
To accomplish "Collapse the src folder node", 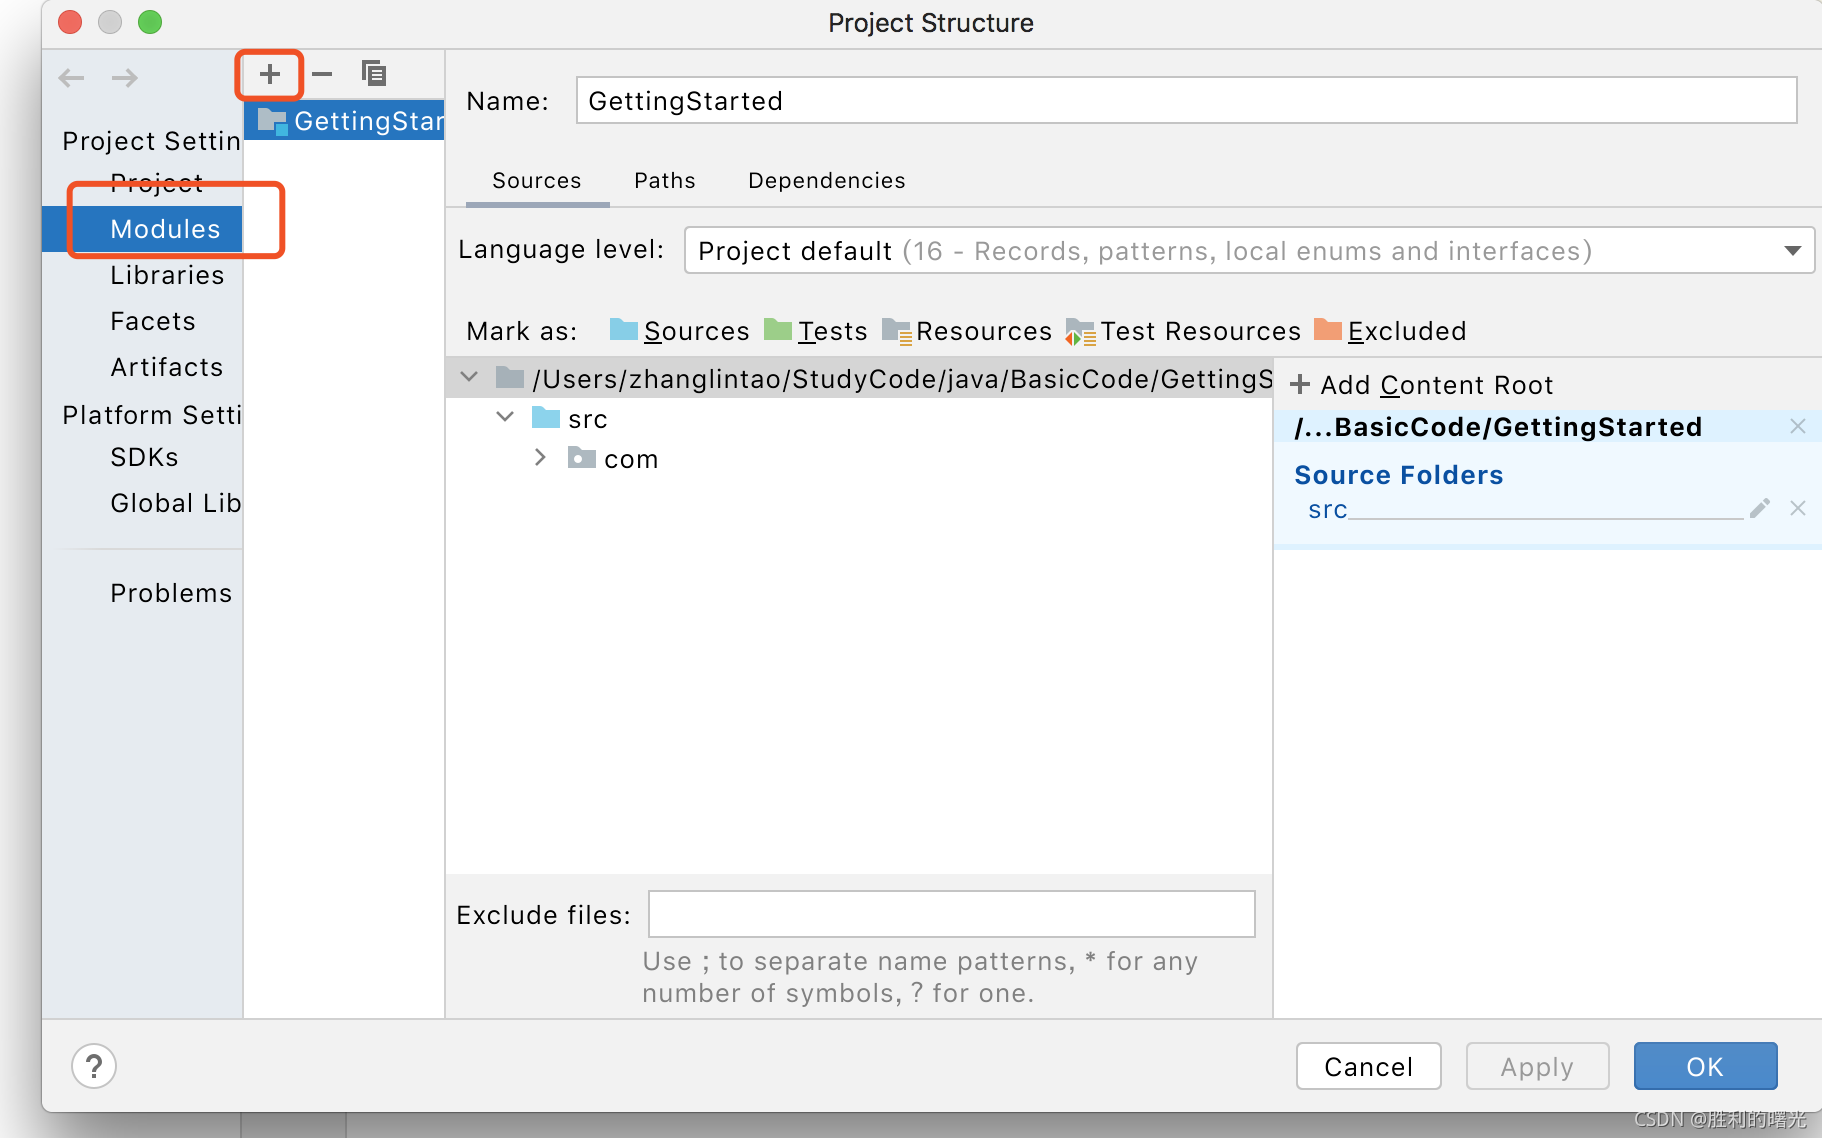I will click(505, 416).
